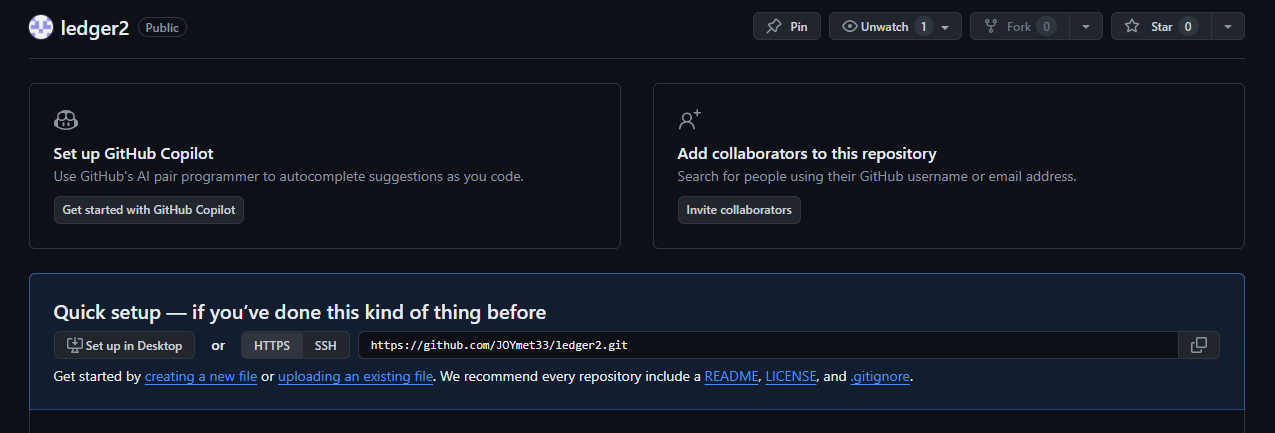Follow the README link
Viewport: 1275px width, 433px height.
(x=731, y=377)
